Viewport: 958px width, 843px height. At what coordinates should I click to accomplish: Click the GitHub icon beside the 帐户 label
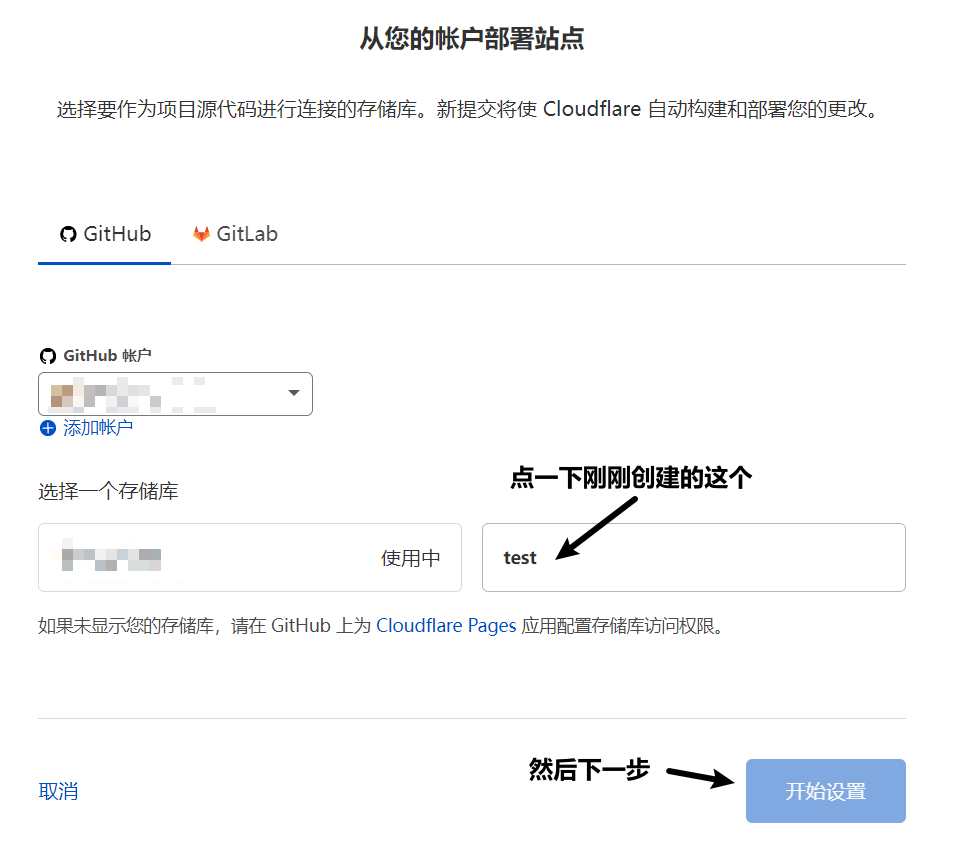tap(47, 354)
